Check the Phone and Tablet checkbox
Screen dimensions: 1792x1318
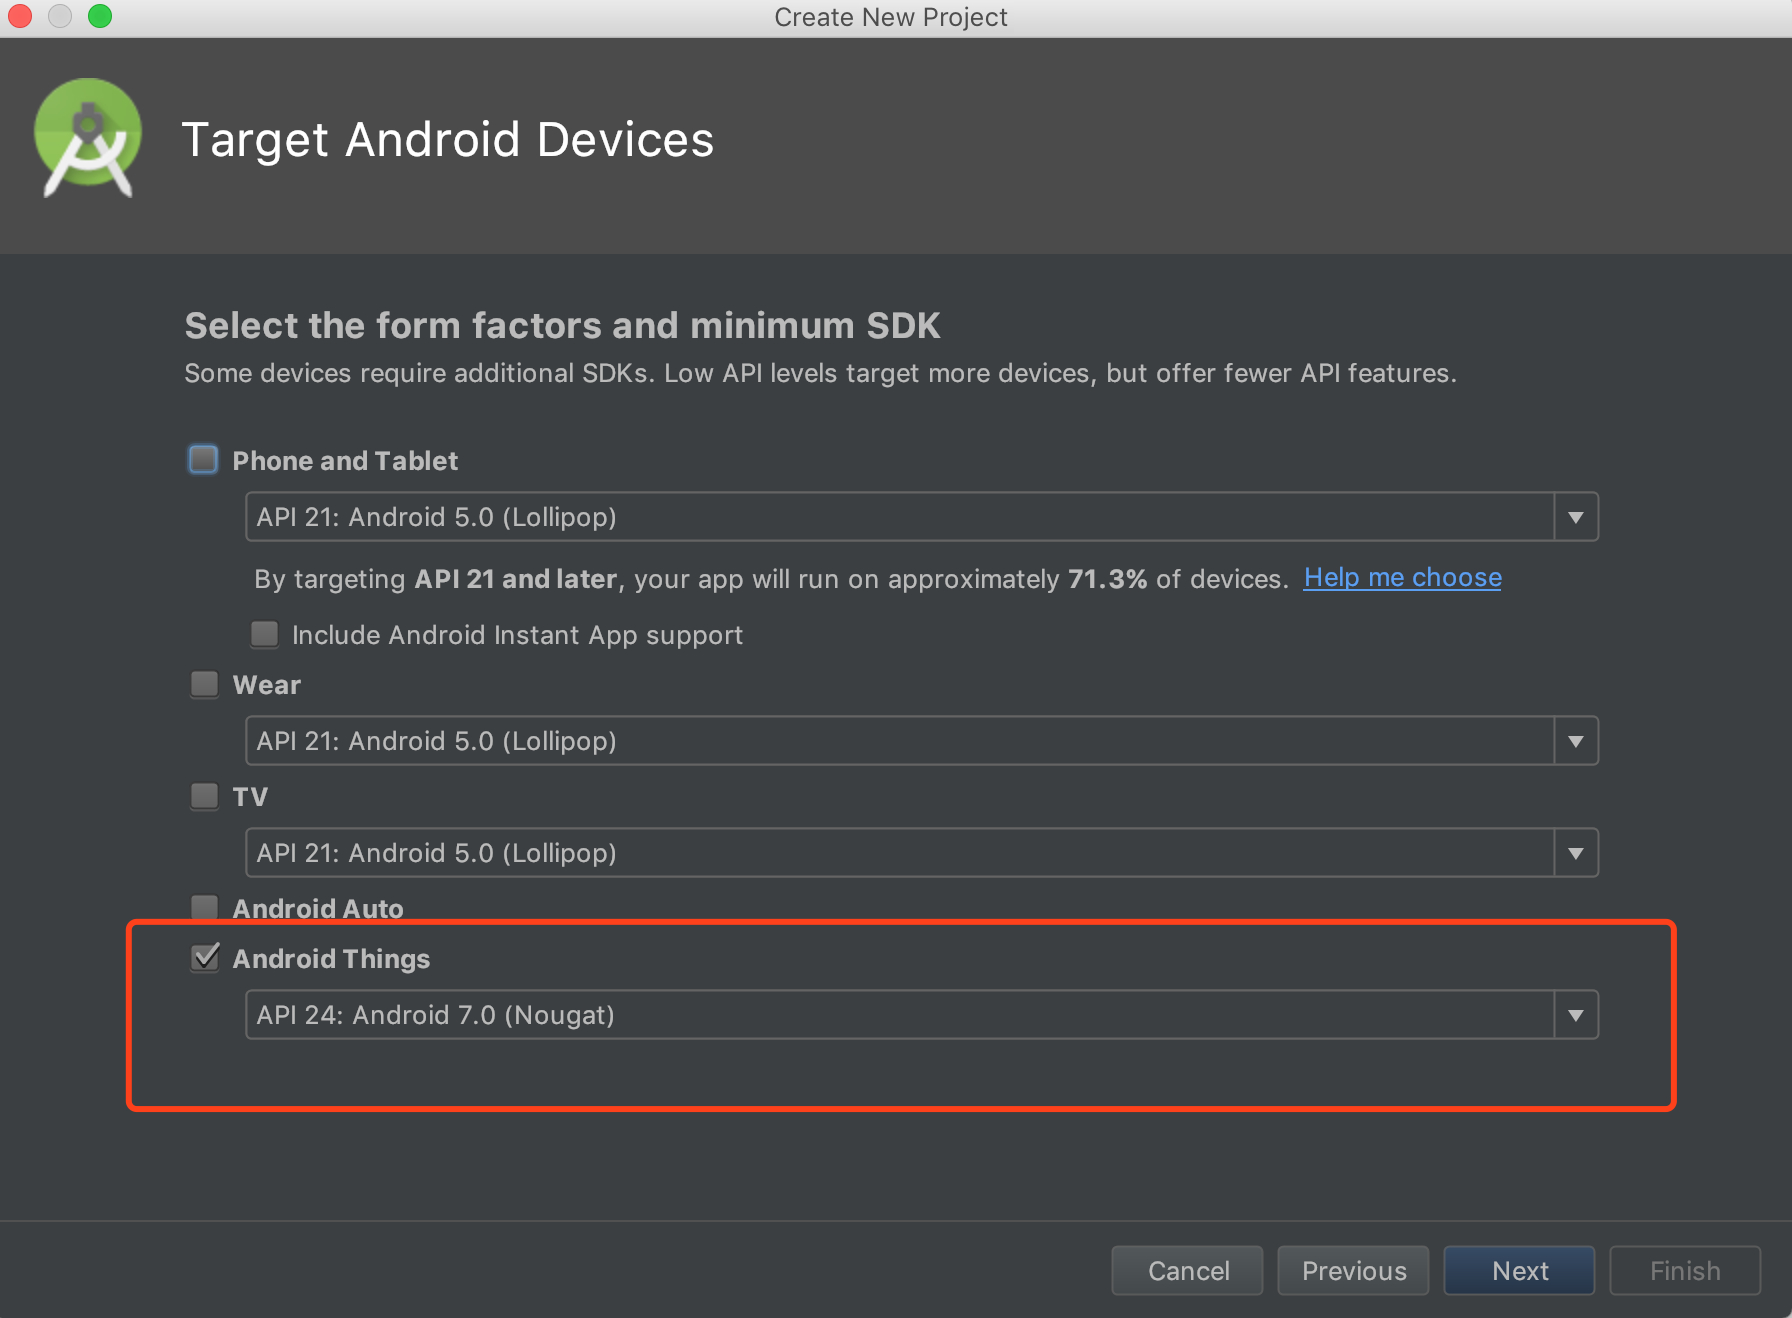(204, 460)
